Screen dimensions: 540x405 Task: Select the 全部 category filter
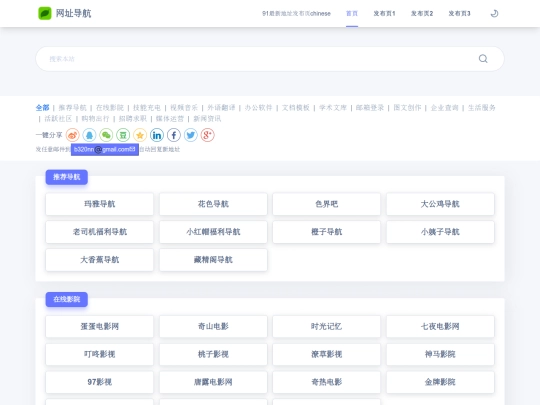[x=42, y=108]
